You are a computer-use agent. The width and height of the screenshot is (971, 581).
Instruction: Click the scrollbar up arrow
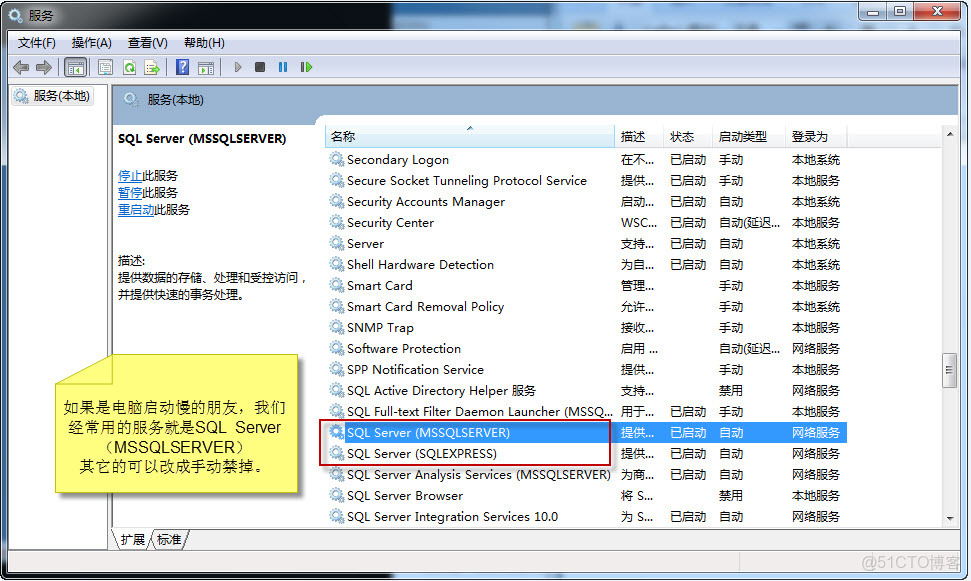click(x=950, y=134)
